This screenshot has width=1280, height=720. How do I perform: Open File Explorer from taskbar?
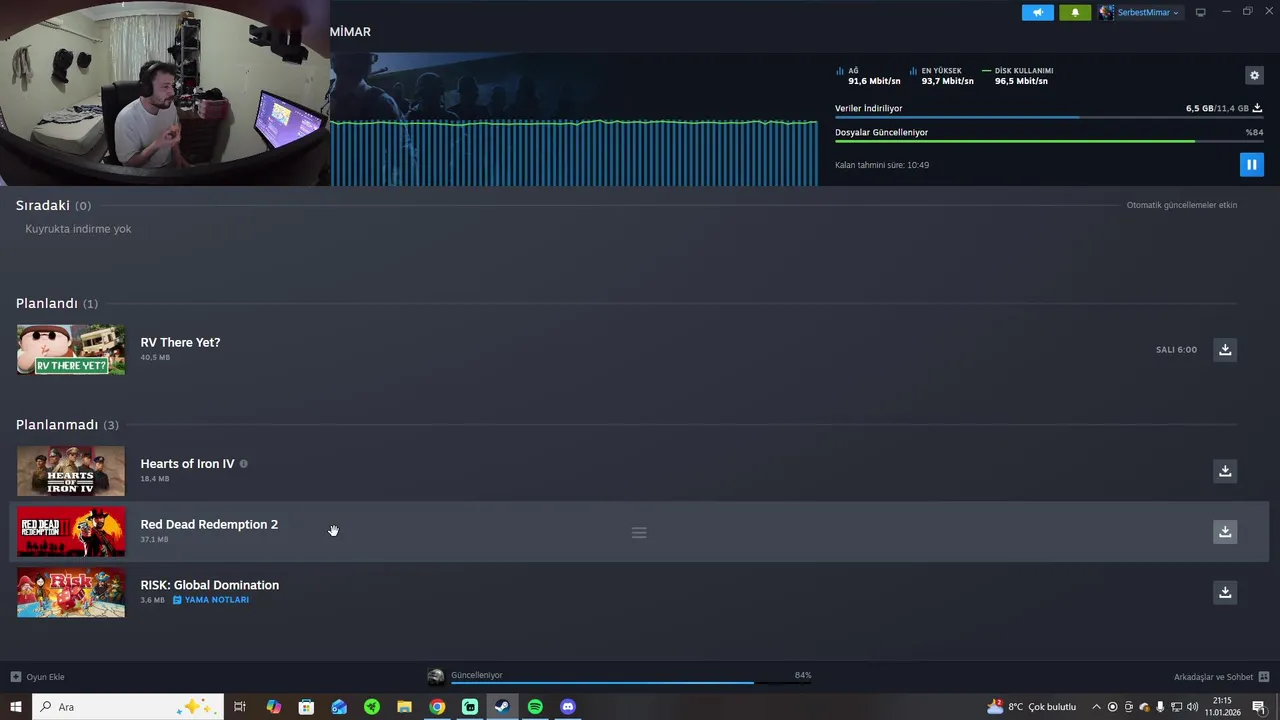pos(404,707)
